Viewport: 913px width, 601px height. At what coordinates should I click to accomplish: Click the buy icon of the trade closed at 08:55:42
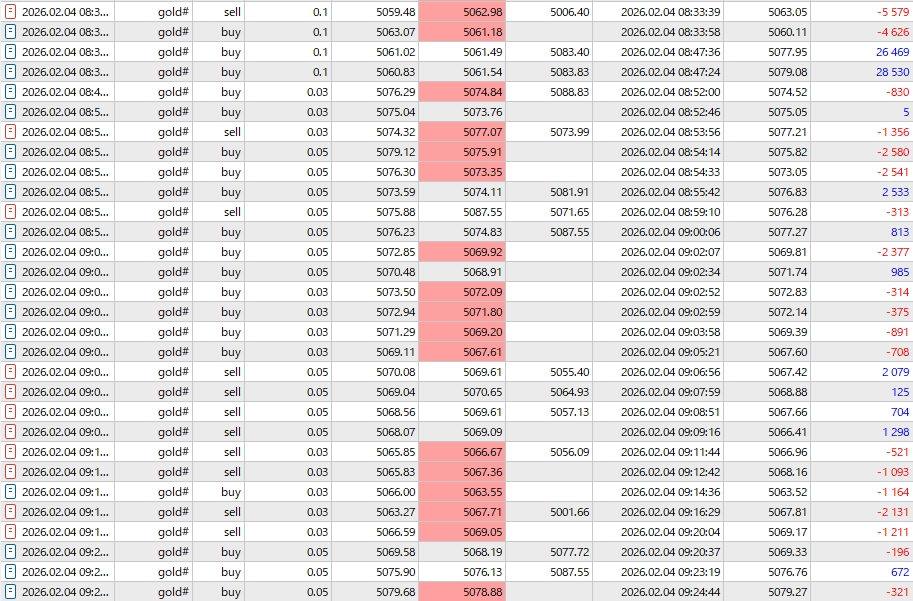click(10, 192)
